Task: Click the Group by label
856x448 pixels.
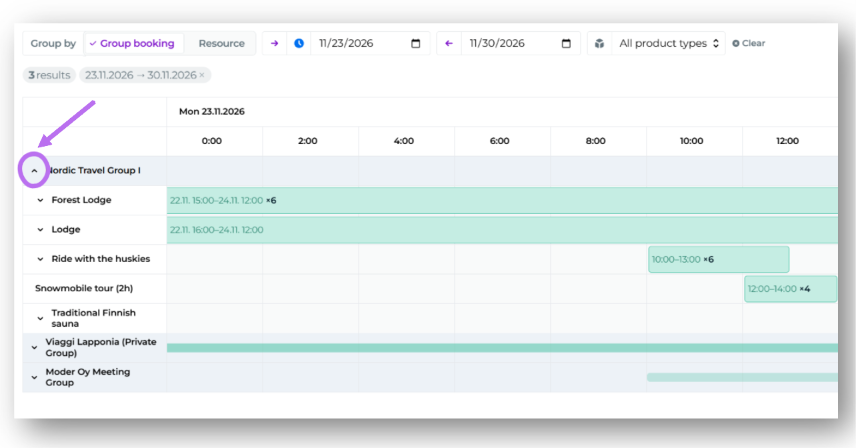Action: pos(53,44)
